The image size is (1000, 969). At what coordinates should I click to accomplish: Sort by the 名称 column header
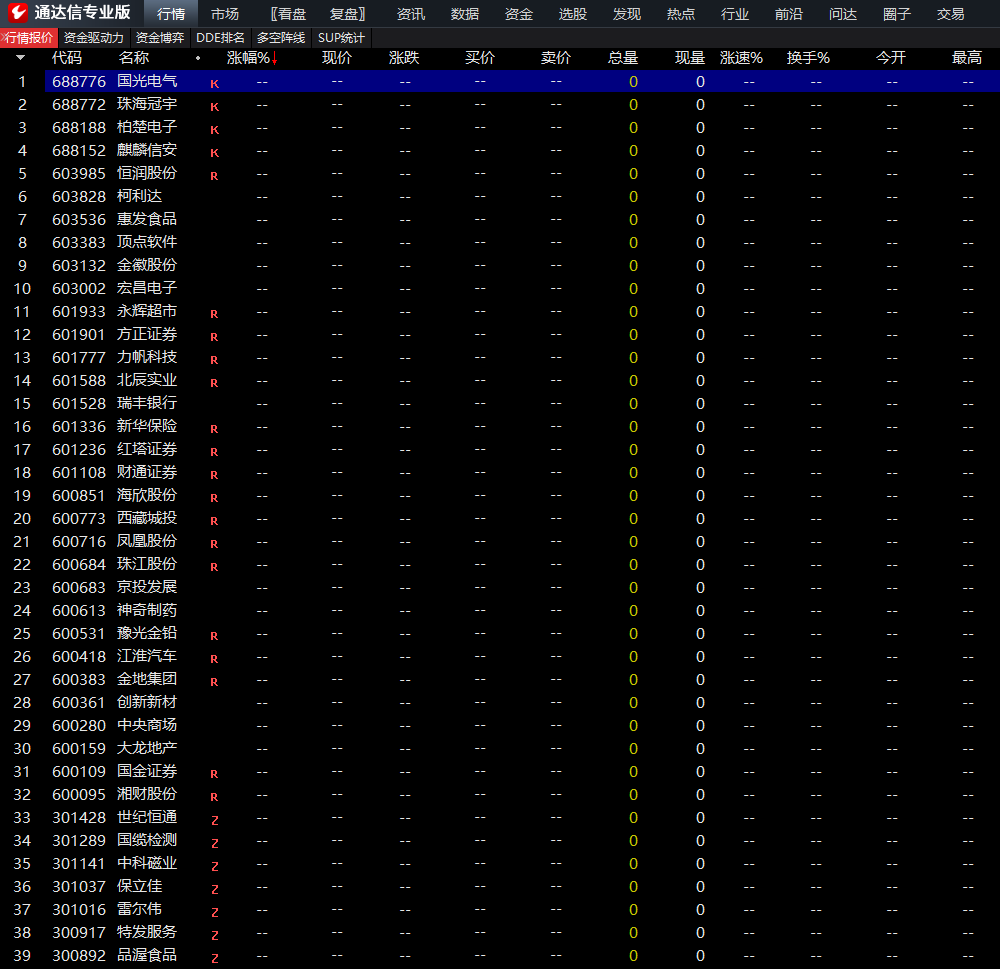click(x=134, y=58)
